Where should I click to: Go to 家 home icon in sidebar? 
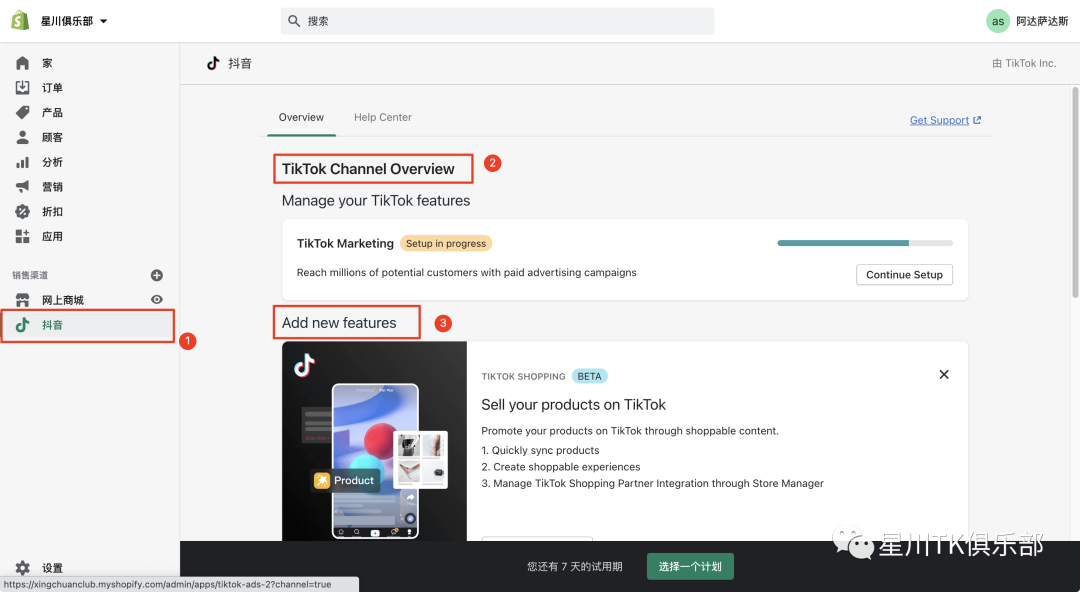point(23,63)
